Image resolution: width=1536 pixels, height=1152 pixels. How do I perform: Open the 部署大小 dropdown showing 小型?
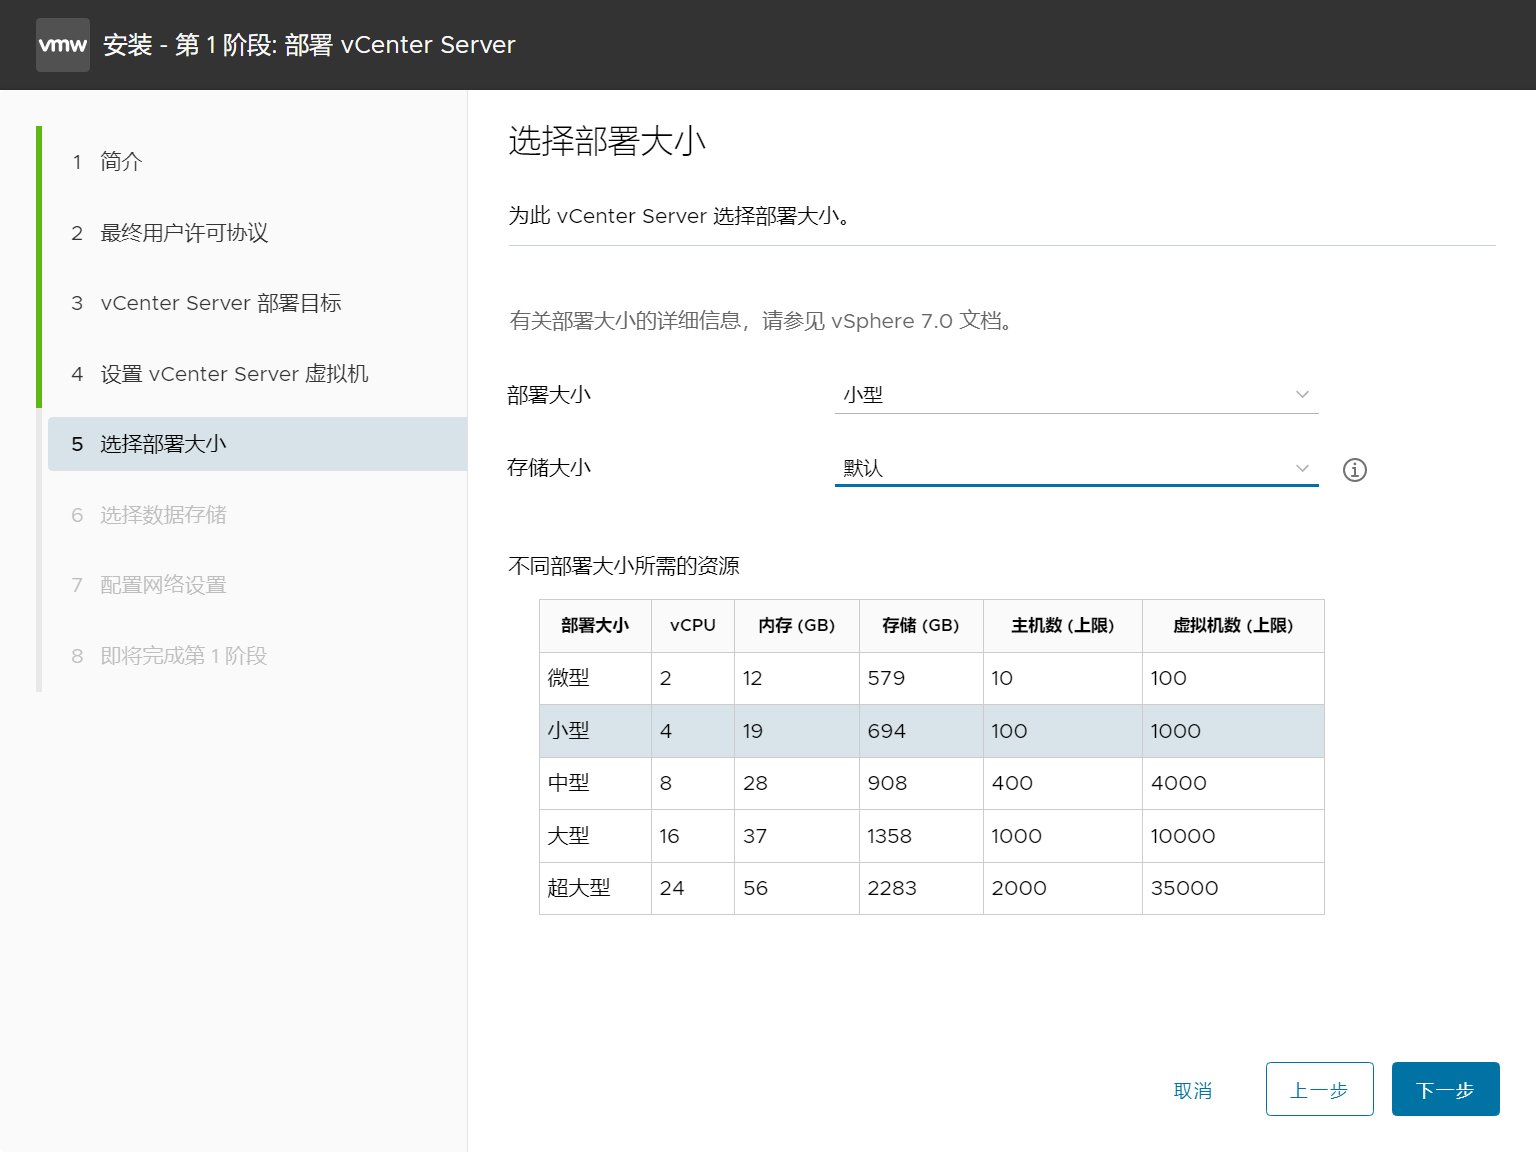point(1076,395)
